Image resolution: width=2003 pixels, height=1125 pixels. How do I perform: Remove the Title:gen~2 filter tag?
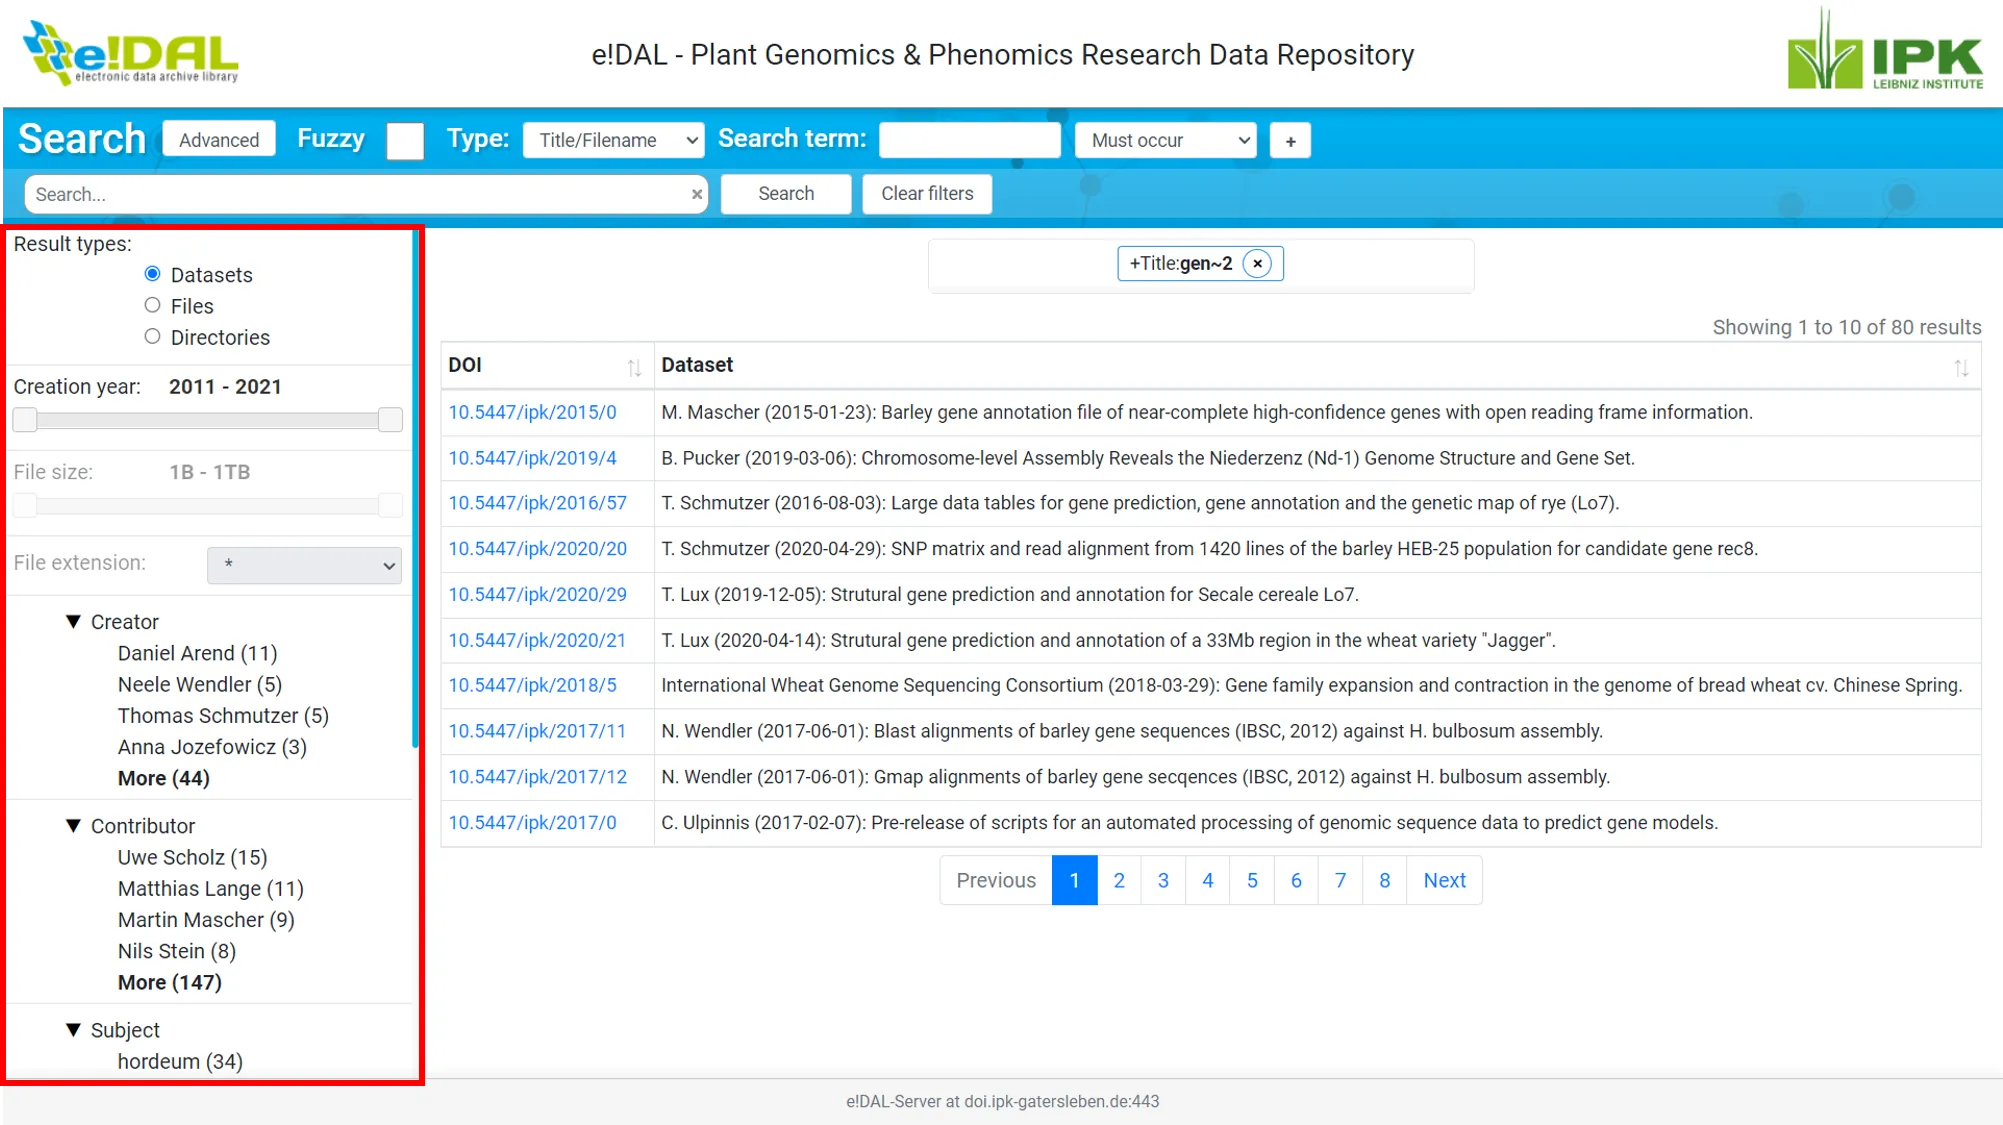1257,263
